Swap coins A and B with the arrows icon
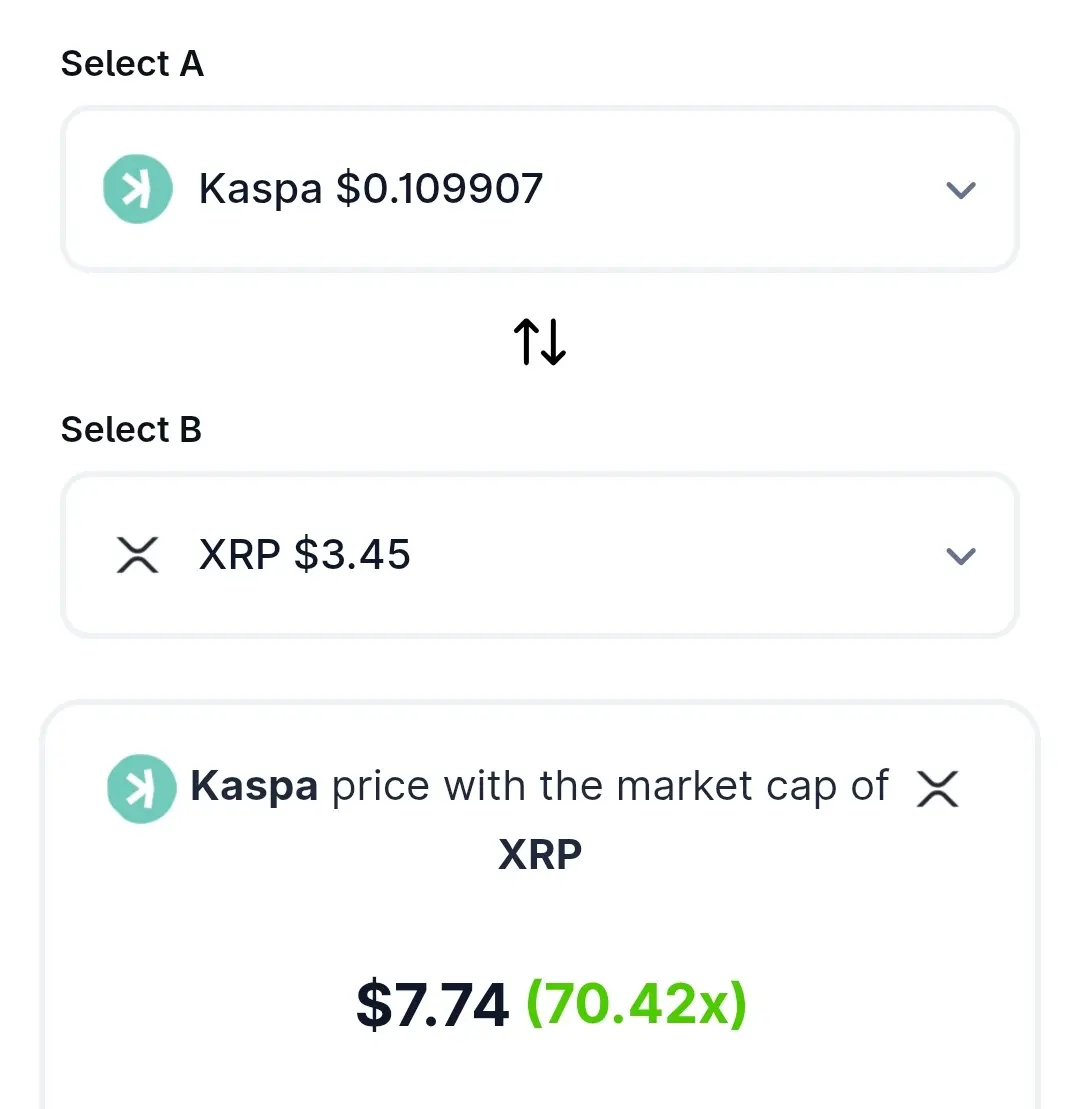The width and height of the screenshot is (1080, 1109). (540, 342)
